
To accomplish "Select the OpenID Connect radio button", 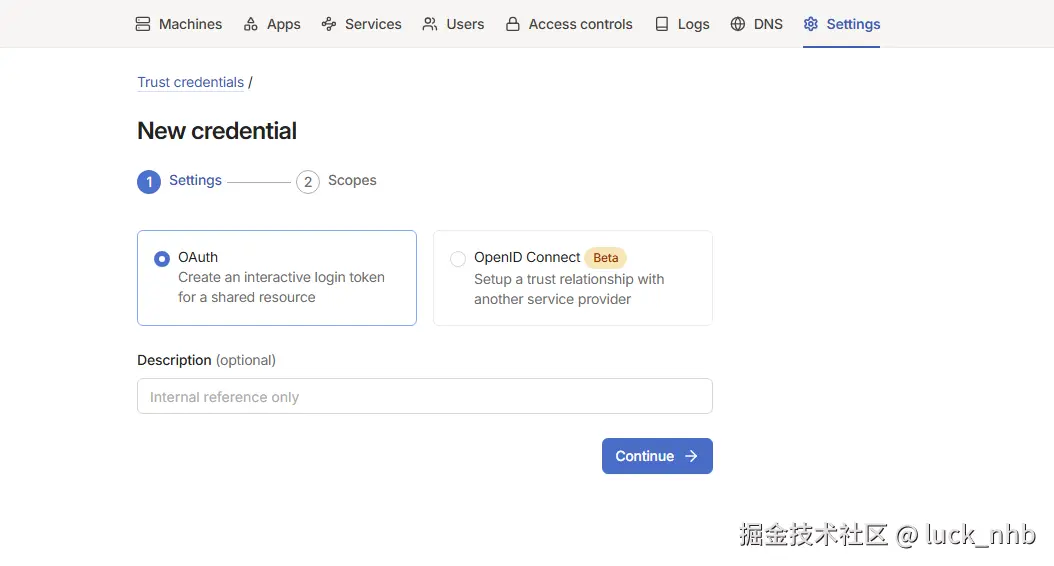I will (458, 259).
